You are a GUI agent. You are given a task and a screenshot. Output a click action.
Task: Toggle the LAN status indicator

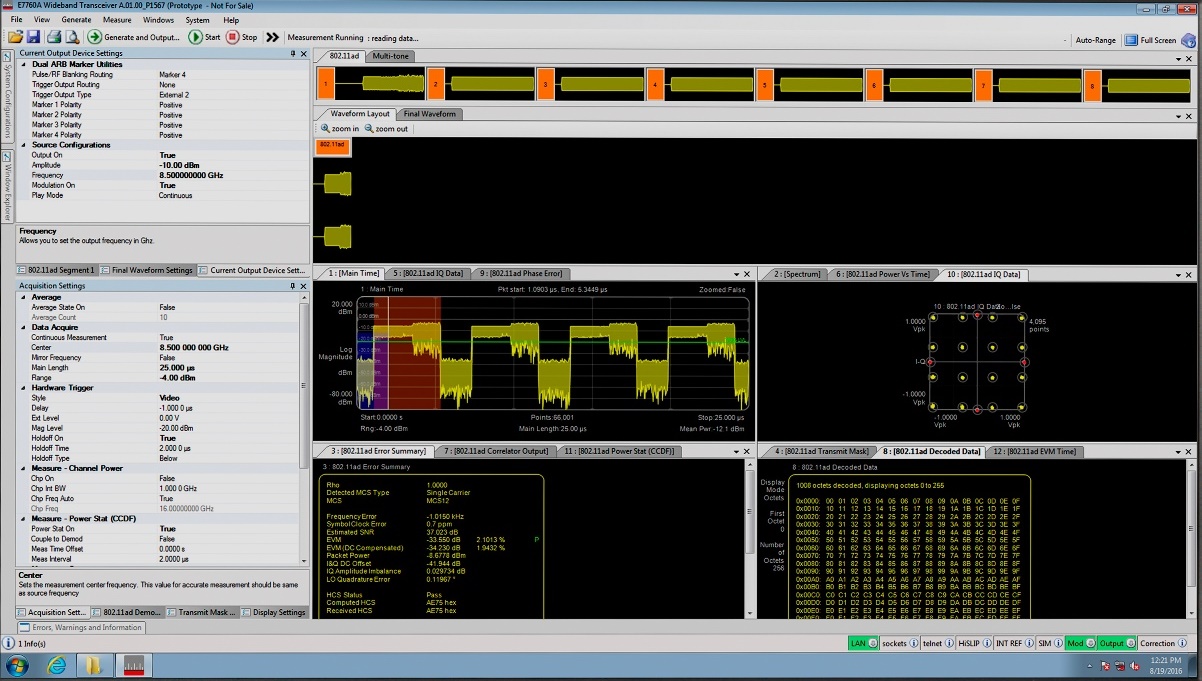point(862,643)
